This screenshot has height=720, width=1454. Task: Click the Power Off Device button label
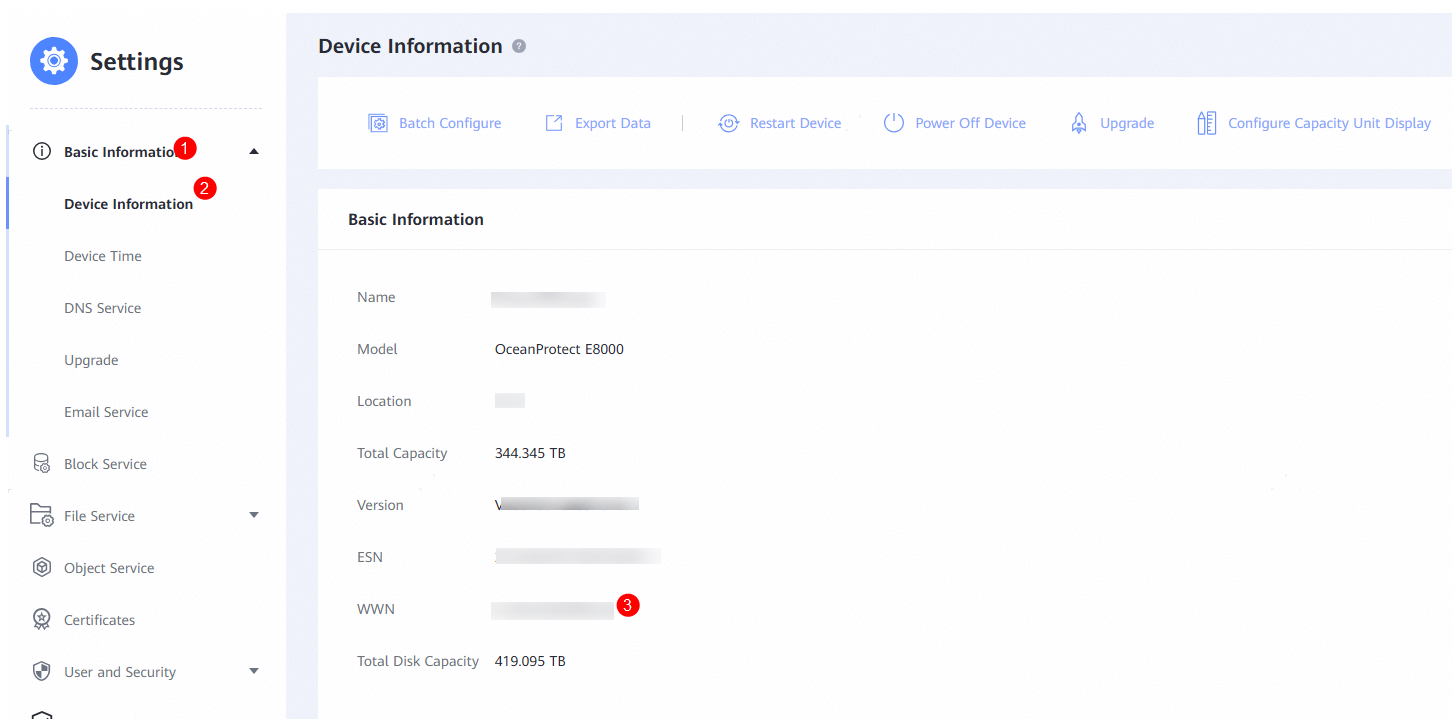971,123
